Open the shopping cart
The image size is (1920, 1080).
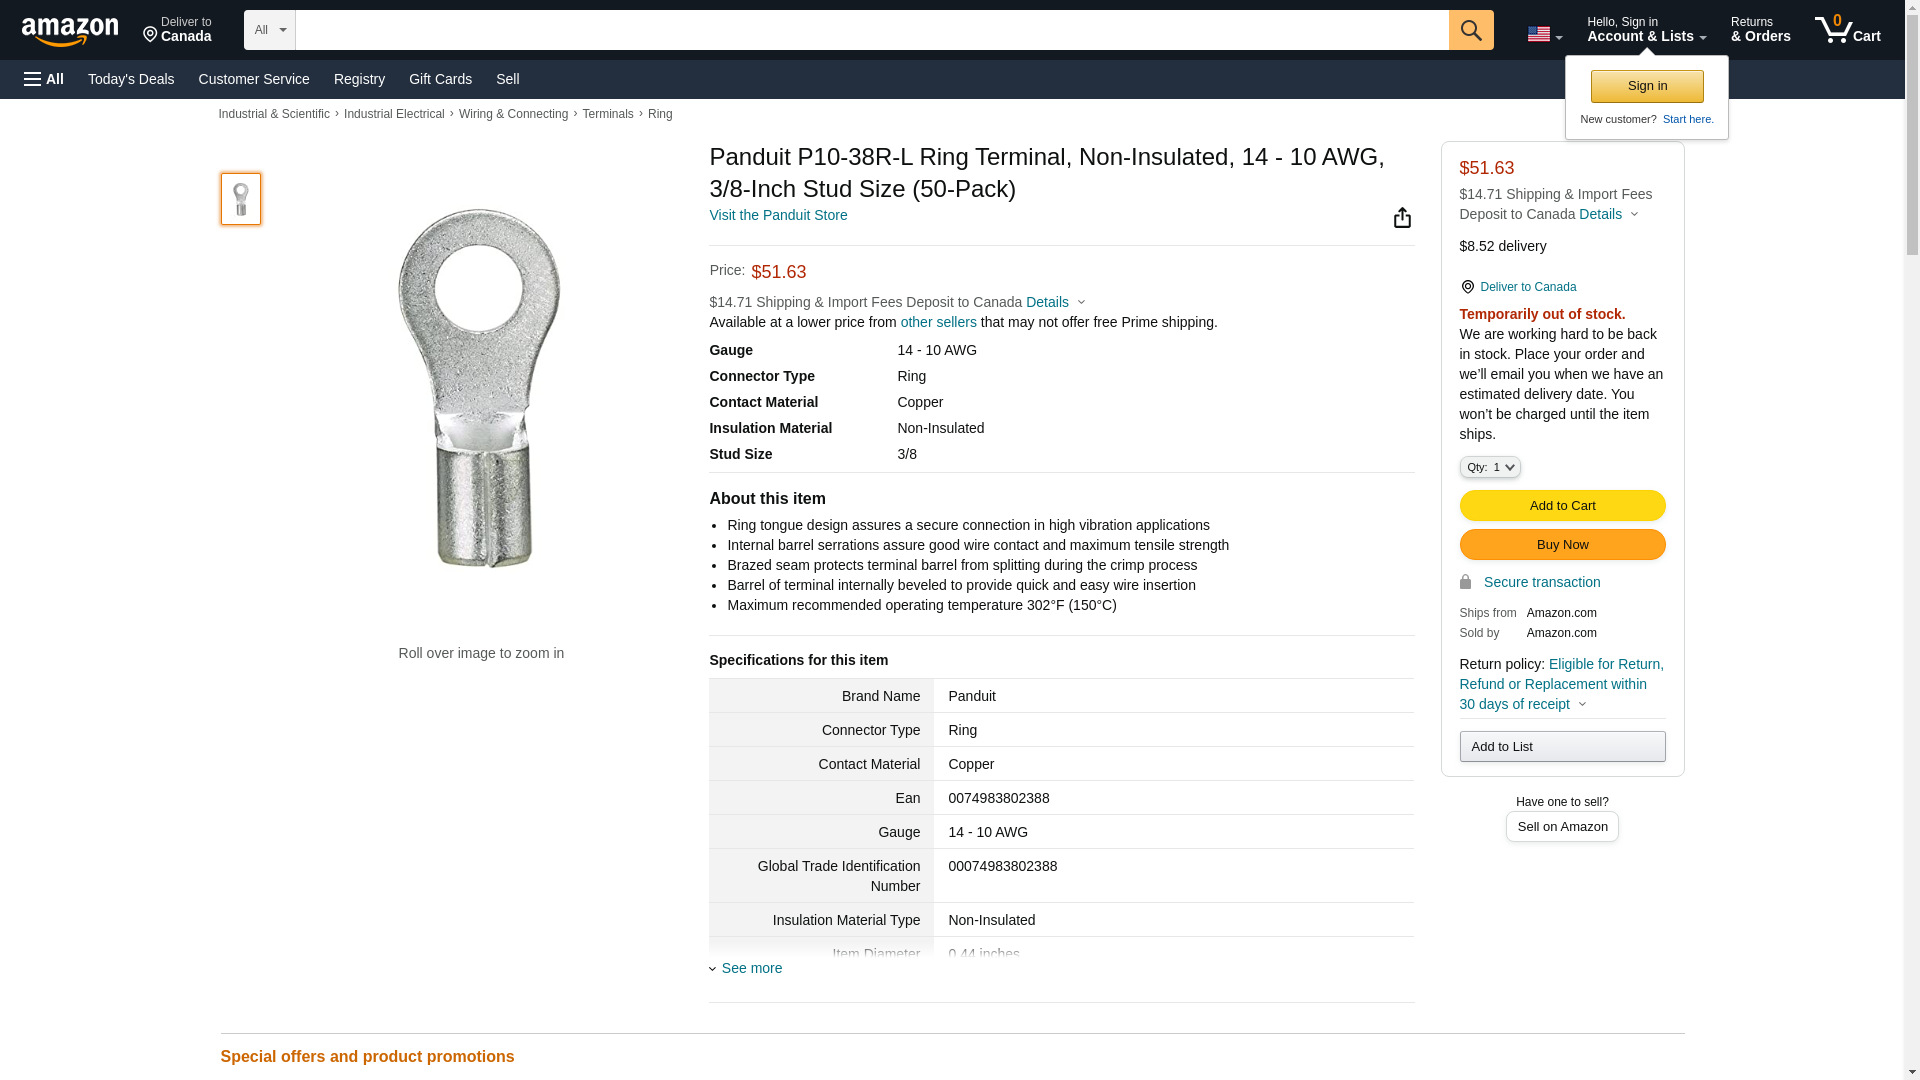[x=1847, y=30]
